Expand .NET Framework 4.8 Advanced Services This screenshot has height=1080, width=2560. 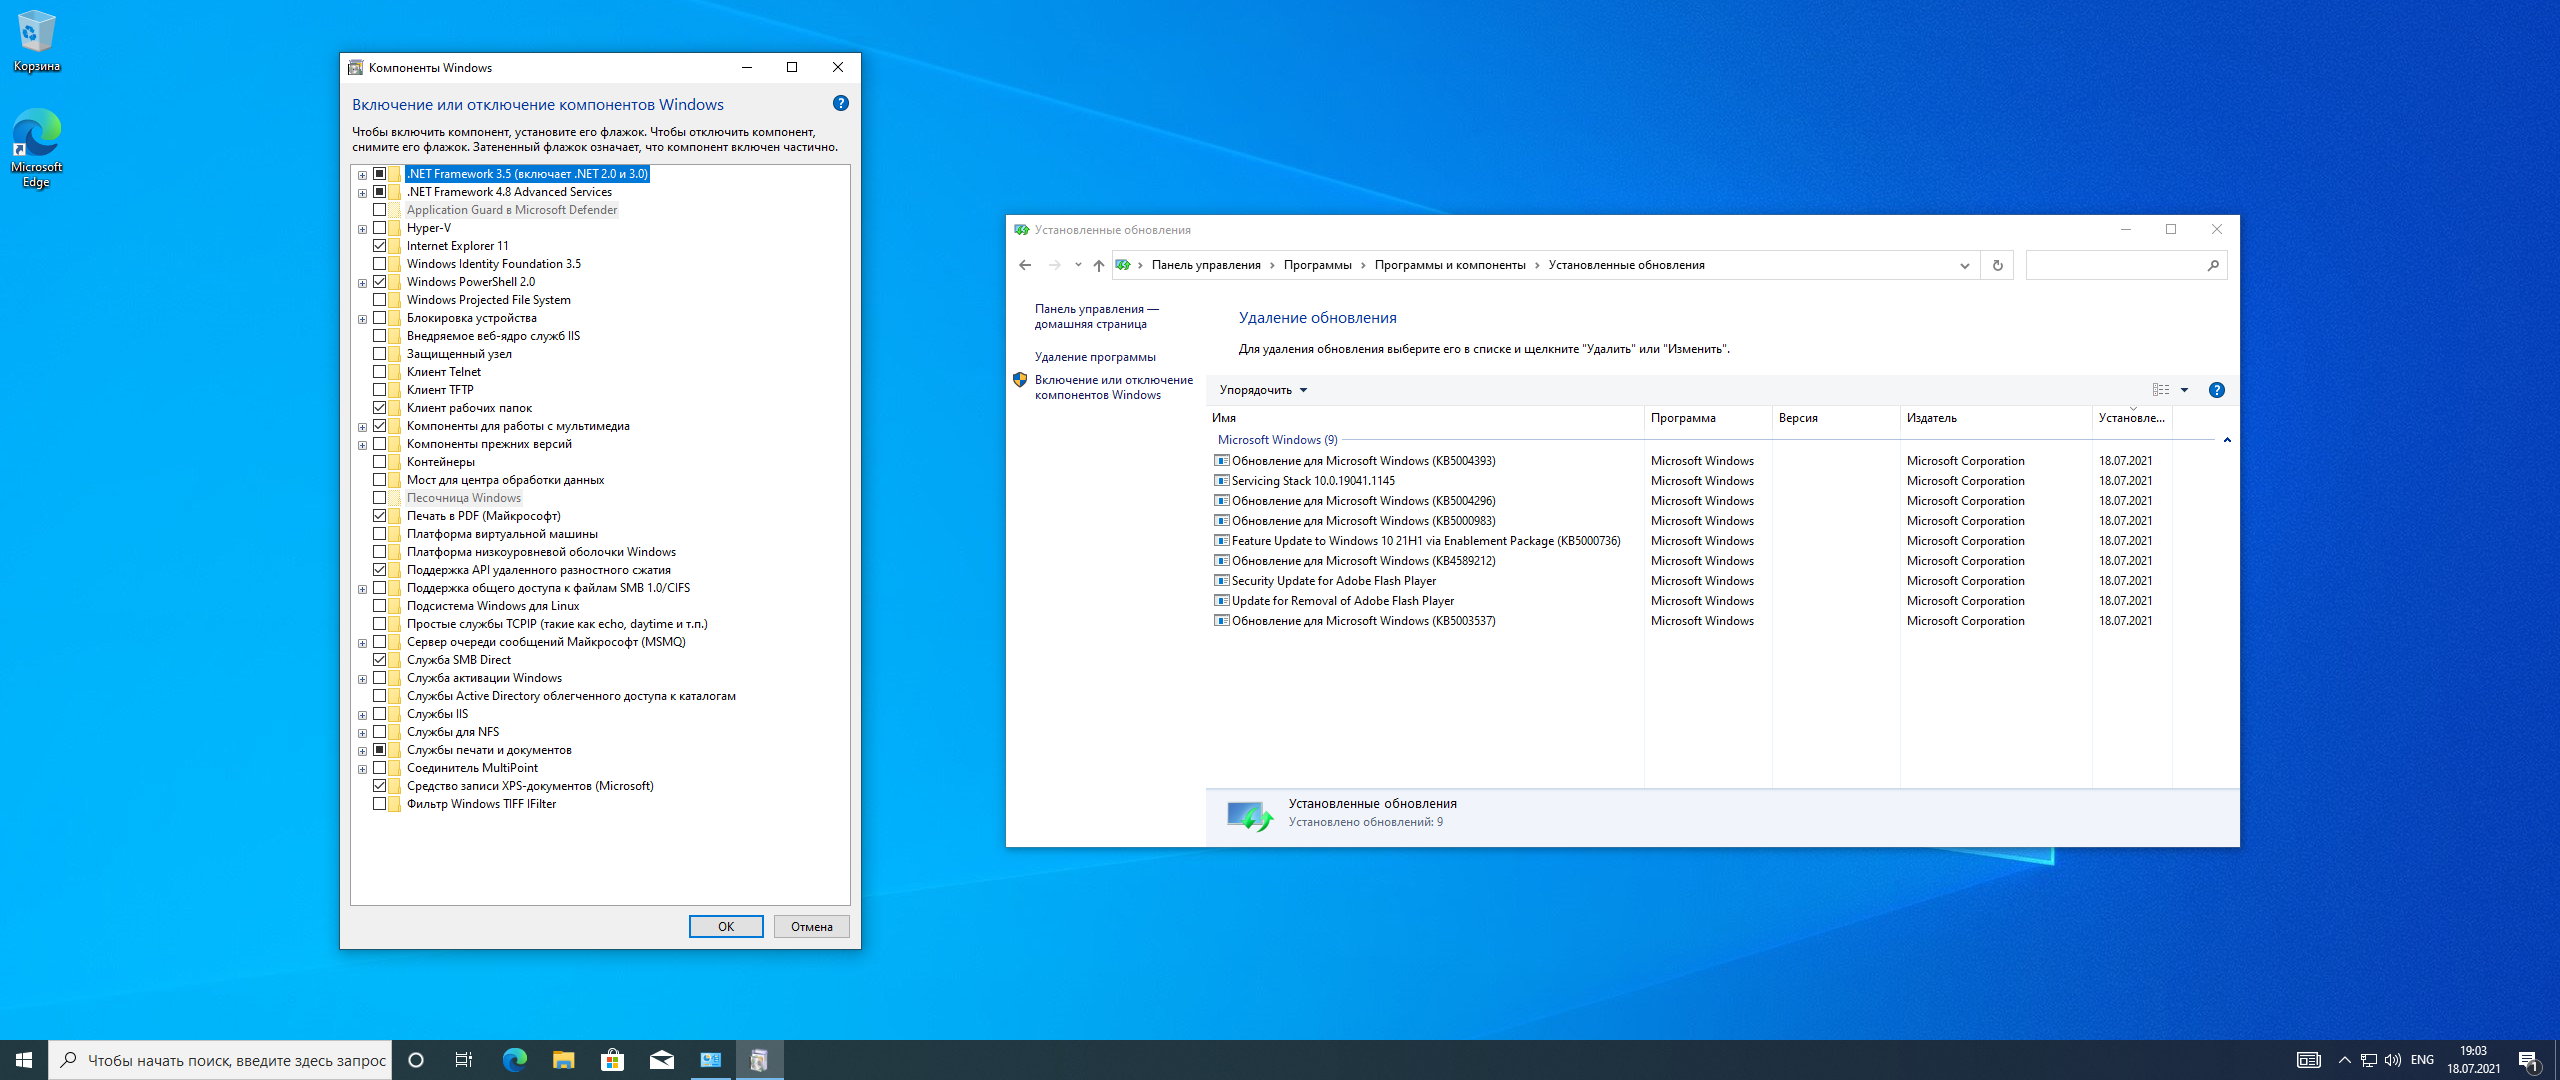pos(362,193)
